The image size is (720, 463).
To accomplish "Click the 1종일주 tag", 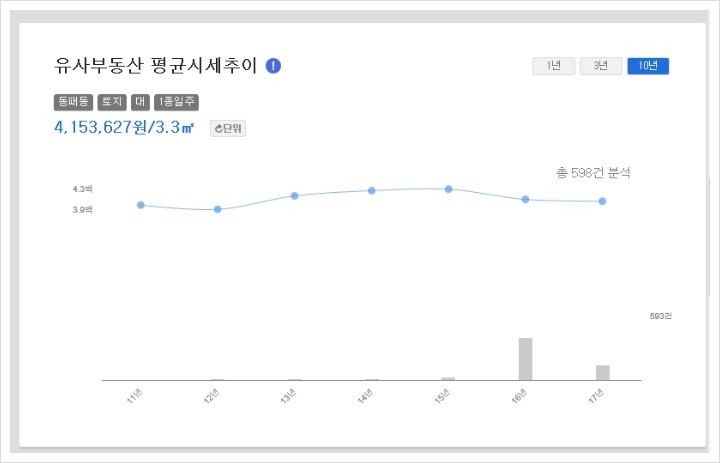I will [177, 101].
